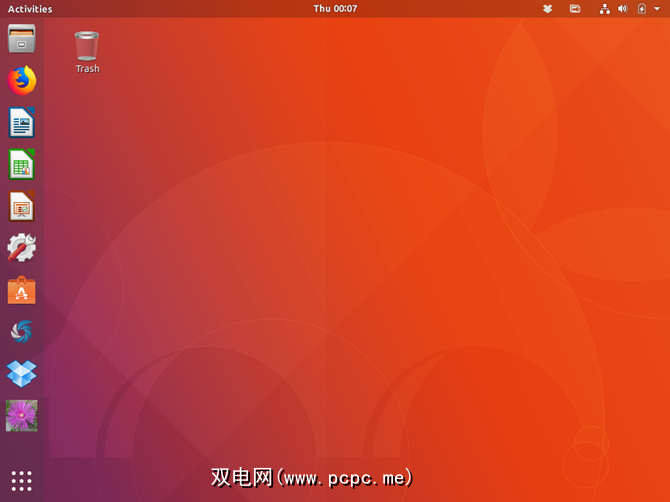Launch Firefox from the dock

pyautogui.click(x=21, y=81)
